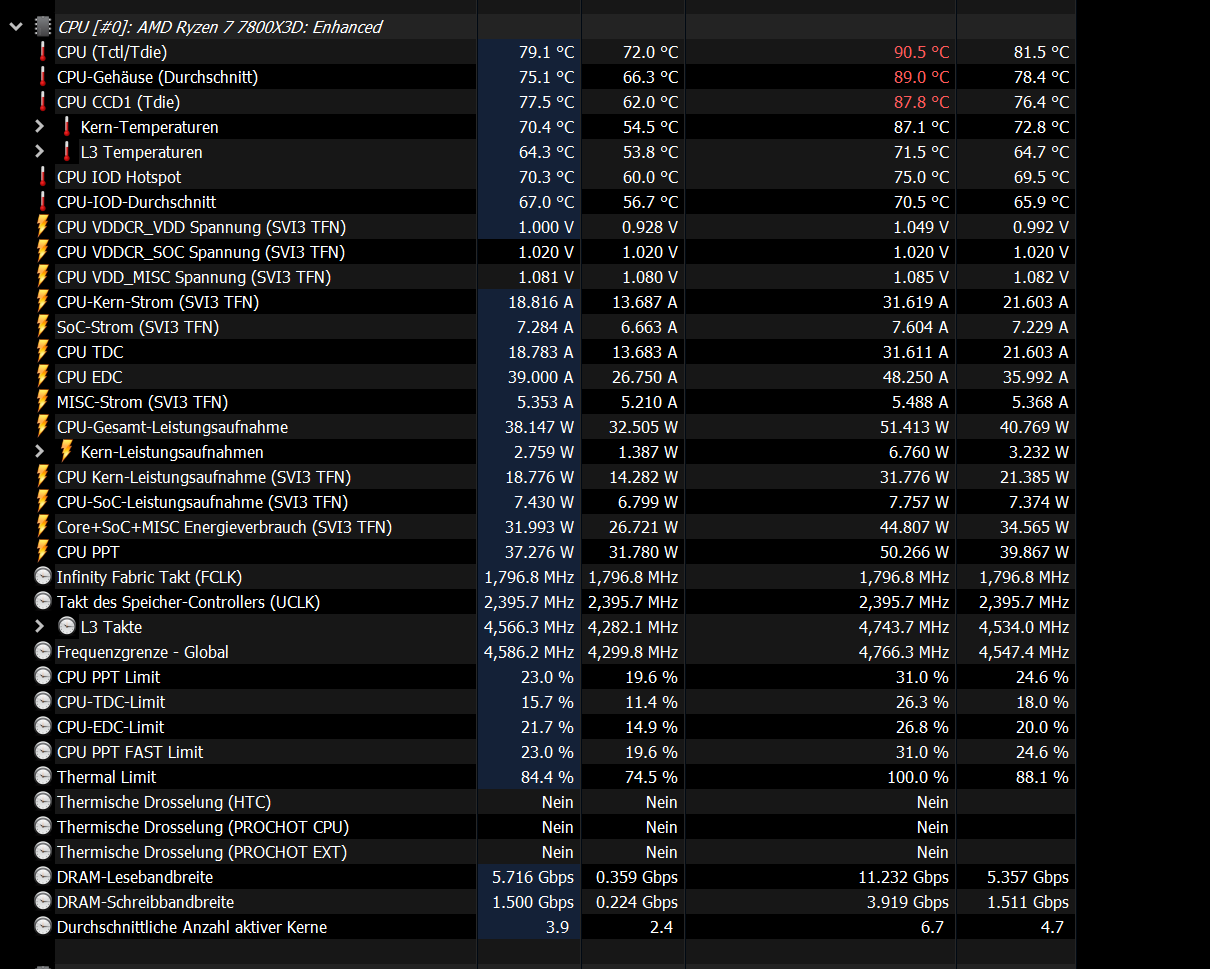Click the red 89.0 °C maximum value

click(x=921, y=77)
